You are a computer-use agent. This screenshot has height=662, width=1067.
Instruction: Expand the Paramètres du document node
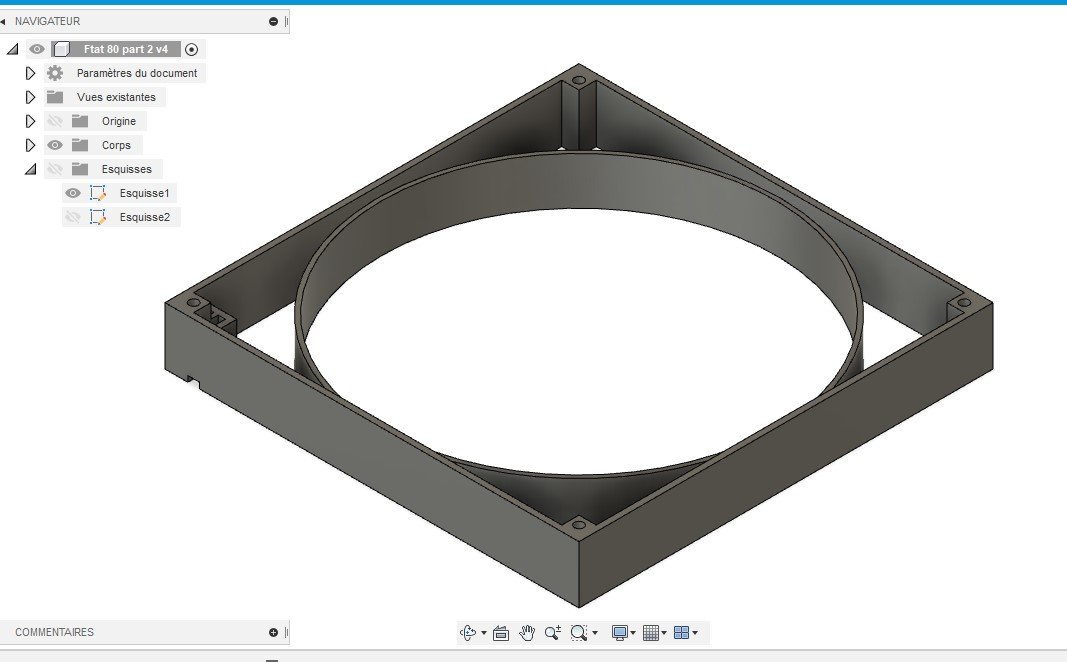tap(30, 73)
